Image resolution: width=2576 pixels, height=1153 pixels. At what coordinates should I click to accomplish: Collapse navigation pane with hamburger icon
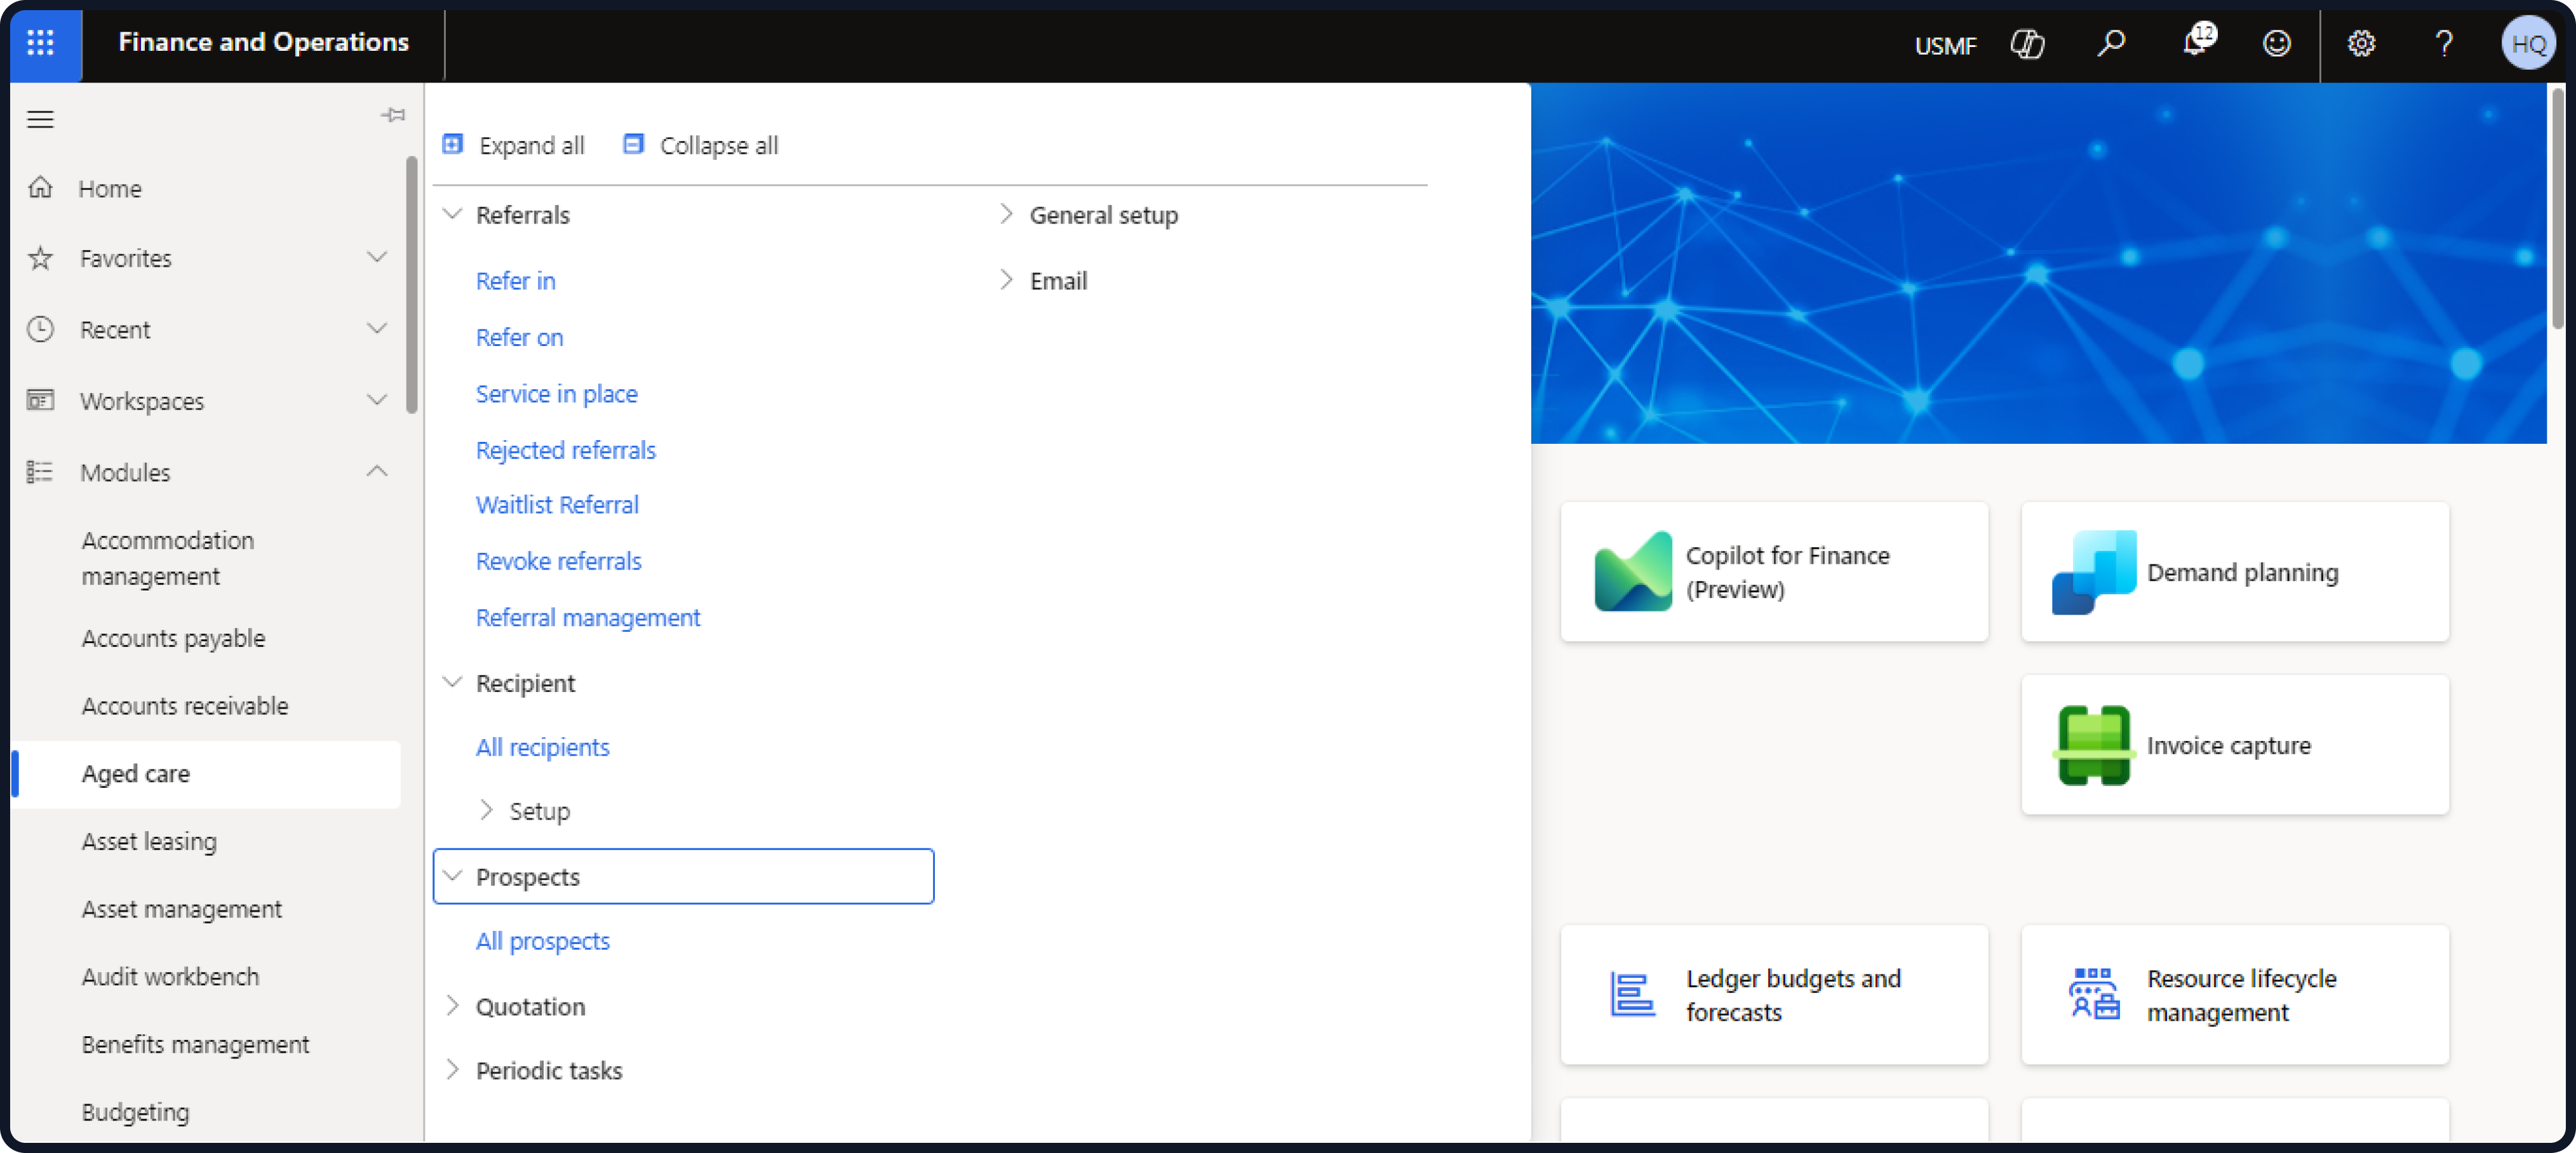coord(40,119)
